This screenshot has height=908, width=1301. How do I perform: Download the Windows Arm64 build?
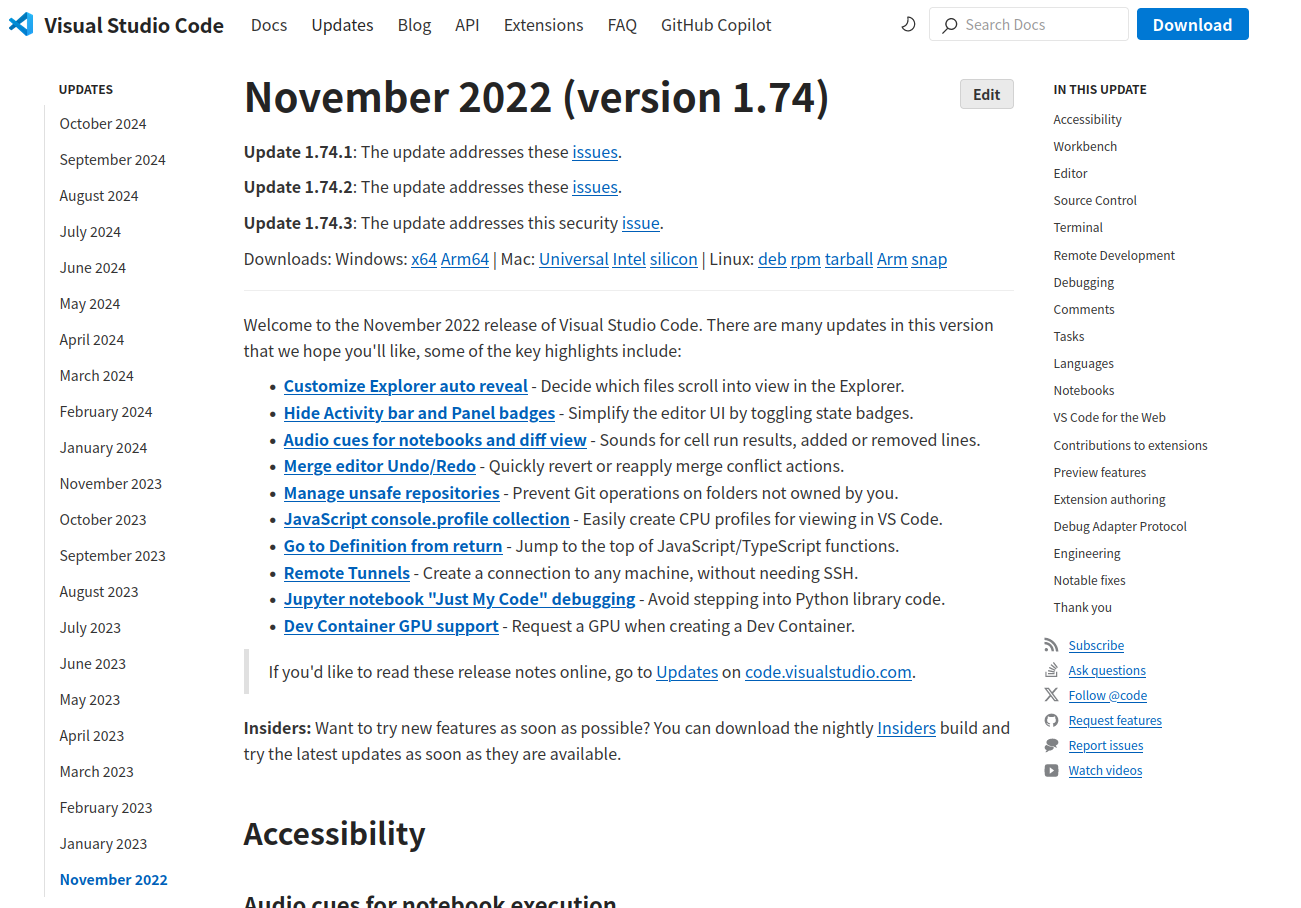coord(465,259)
